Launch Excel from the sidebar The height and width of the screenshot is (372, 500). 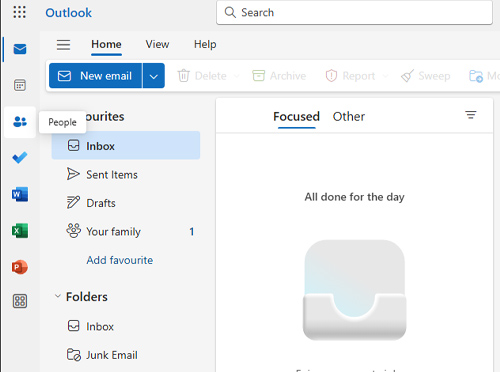(x=20, y=231)
